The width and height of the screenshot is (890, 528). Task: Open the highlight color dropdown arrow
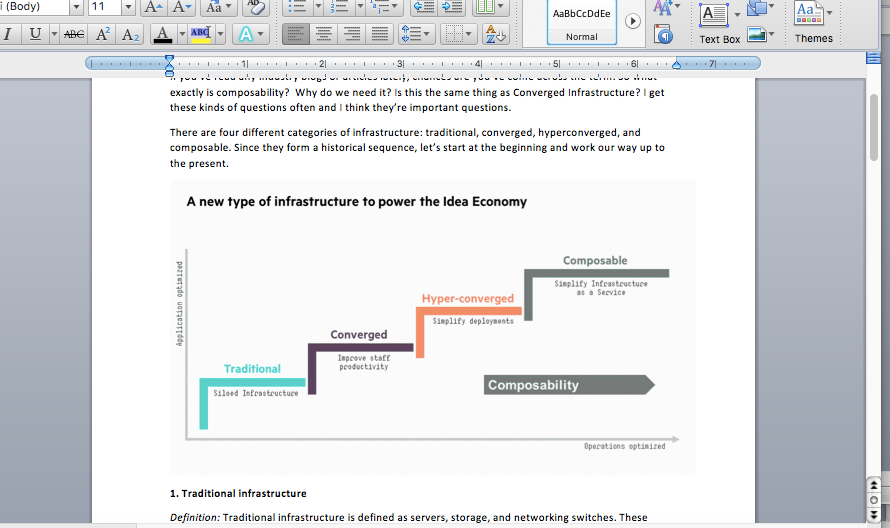pos(220,34)
